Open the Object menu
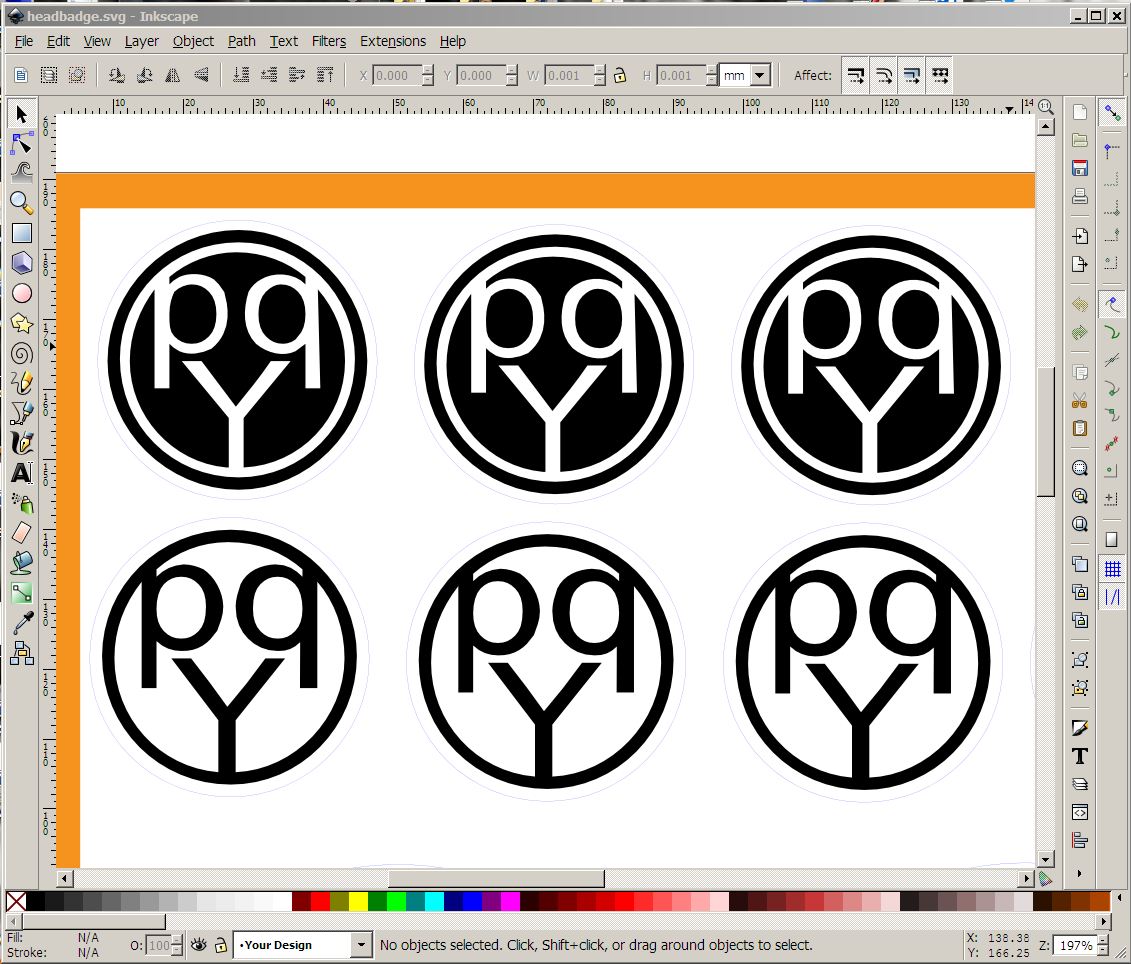Image resolution: width=1131 pixels, height=964 pixels. pyautogui.click(x=193, y=41)
